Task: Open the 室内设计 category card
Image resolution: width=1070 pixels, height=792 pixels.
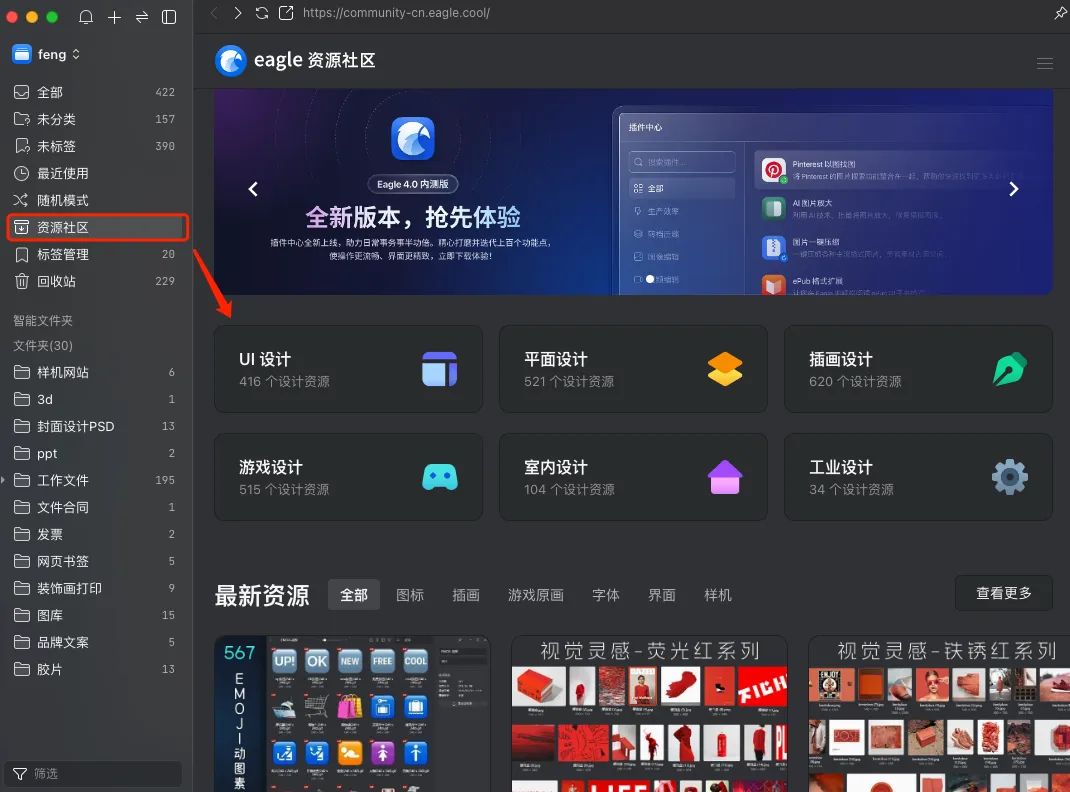Action: [x=633, y=478]
